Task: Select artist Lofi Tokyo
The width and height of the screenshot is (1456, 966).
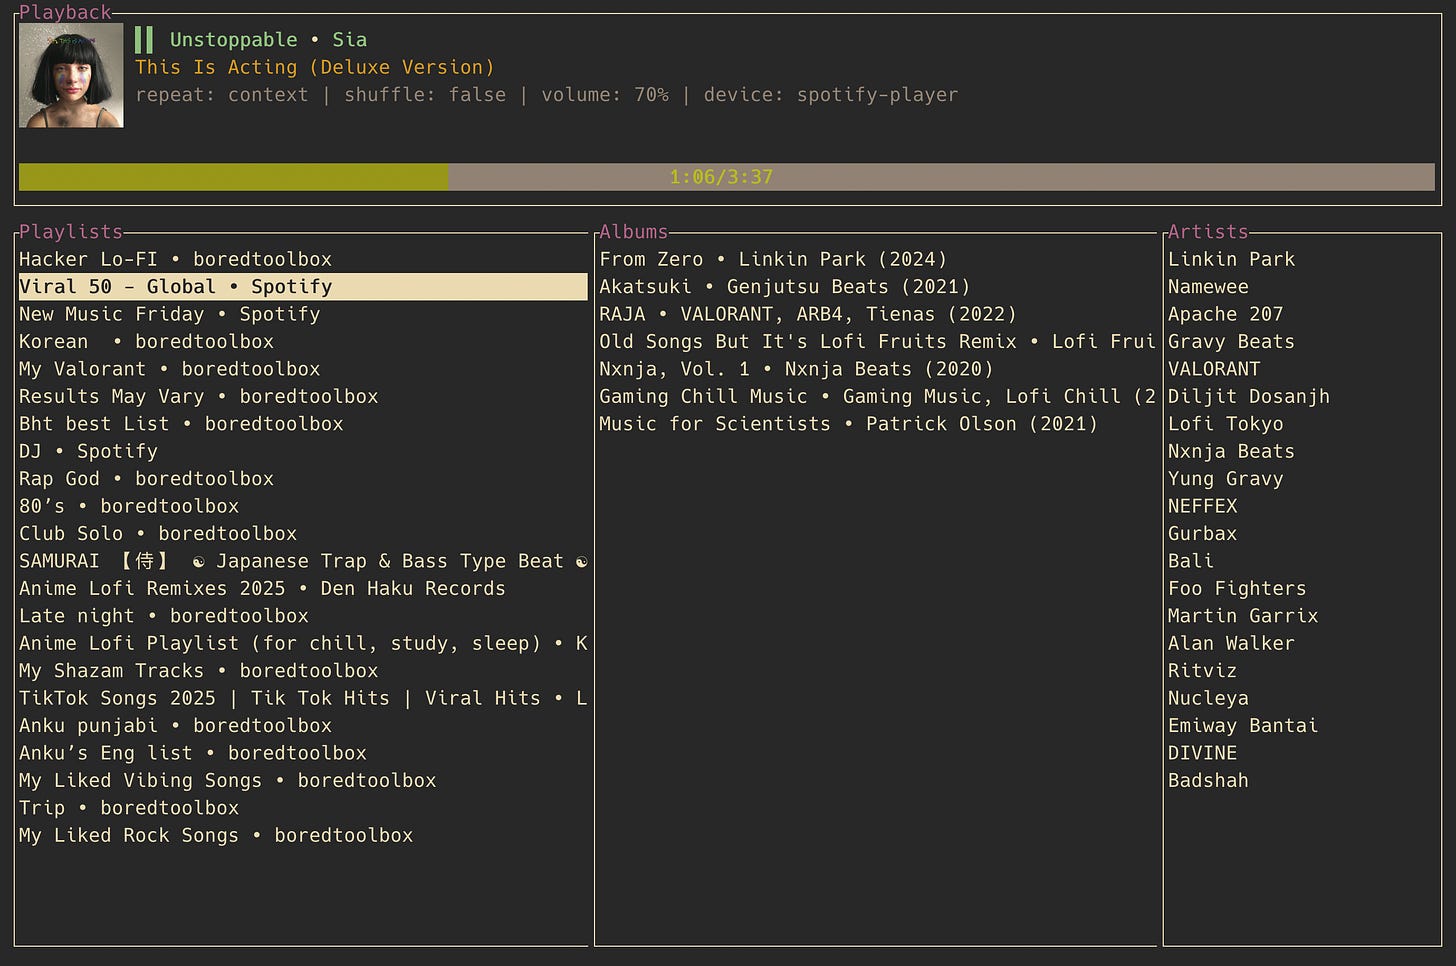Action: 1225,424
